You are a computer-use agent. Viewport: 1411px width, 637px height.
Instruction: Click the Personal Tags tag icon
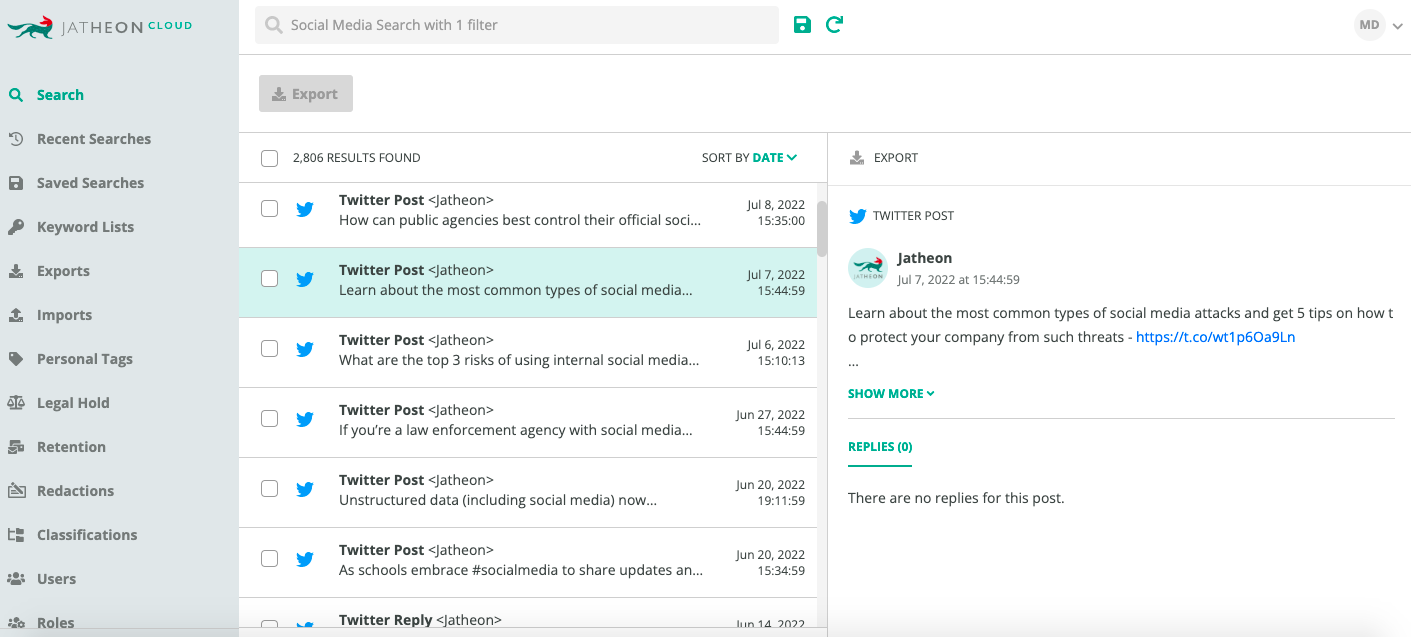(x=16, y=359)
